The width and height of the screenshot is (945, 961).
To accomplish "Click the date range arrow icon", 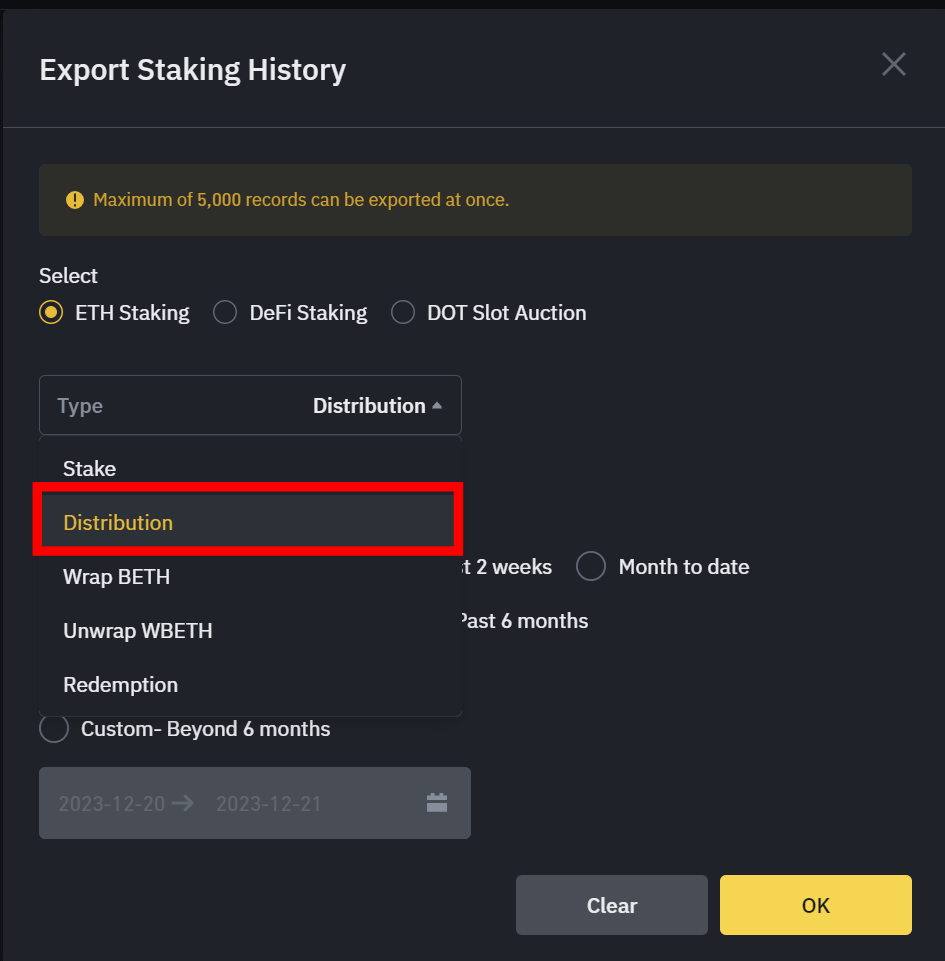I will (x=182, y=803).
